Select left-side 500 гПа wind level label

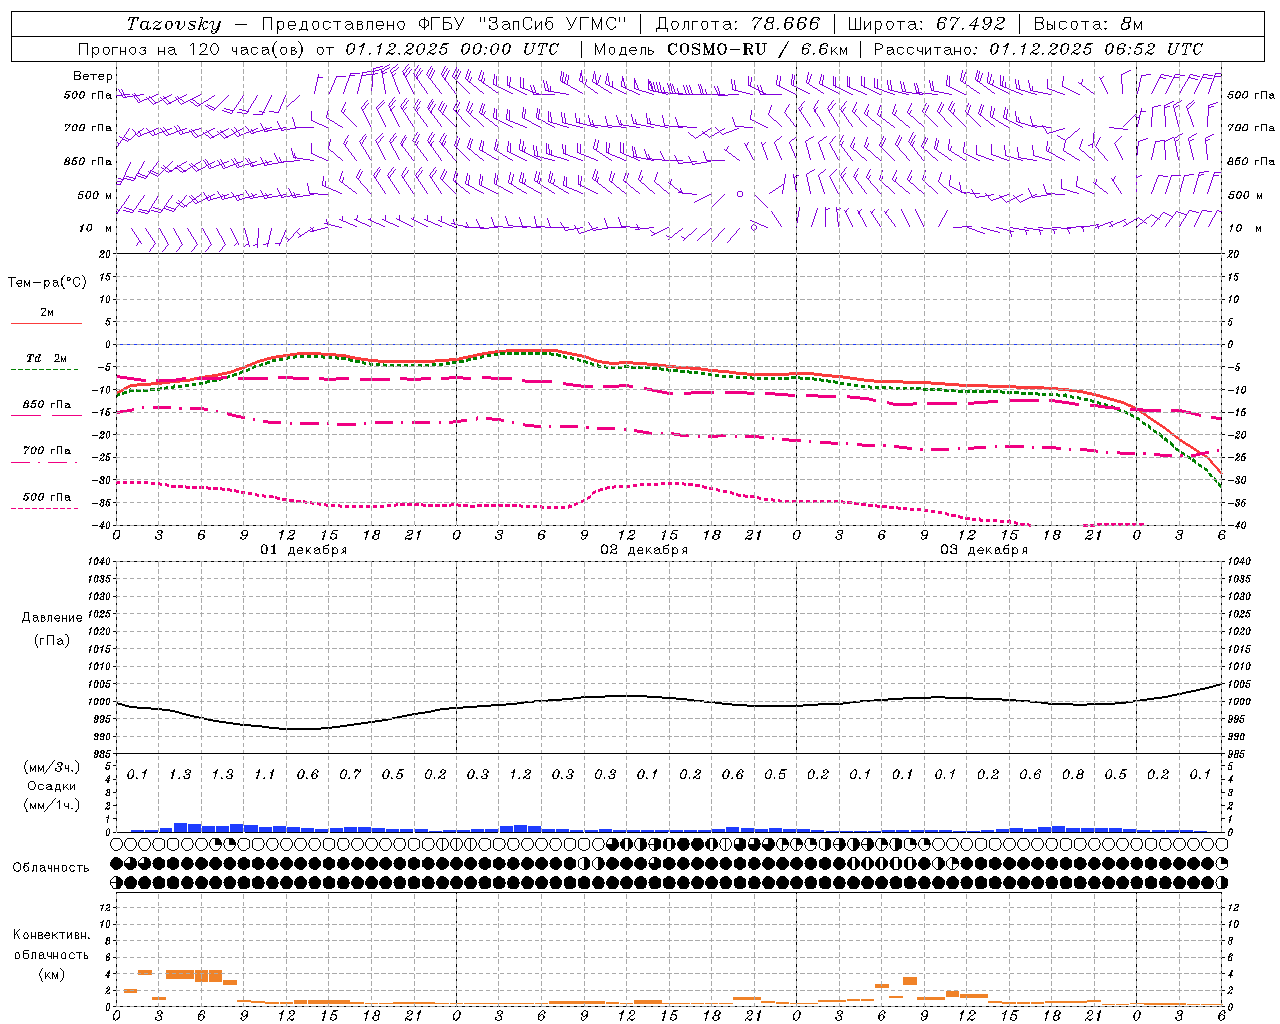(x=88, y=95)
